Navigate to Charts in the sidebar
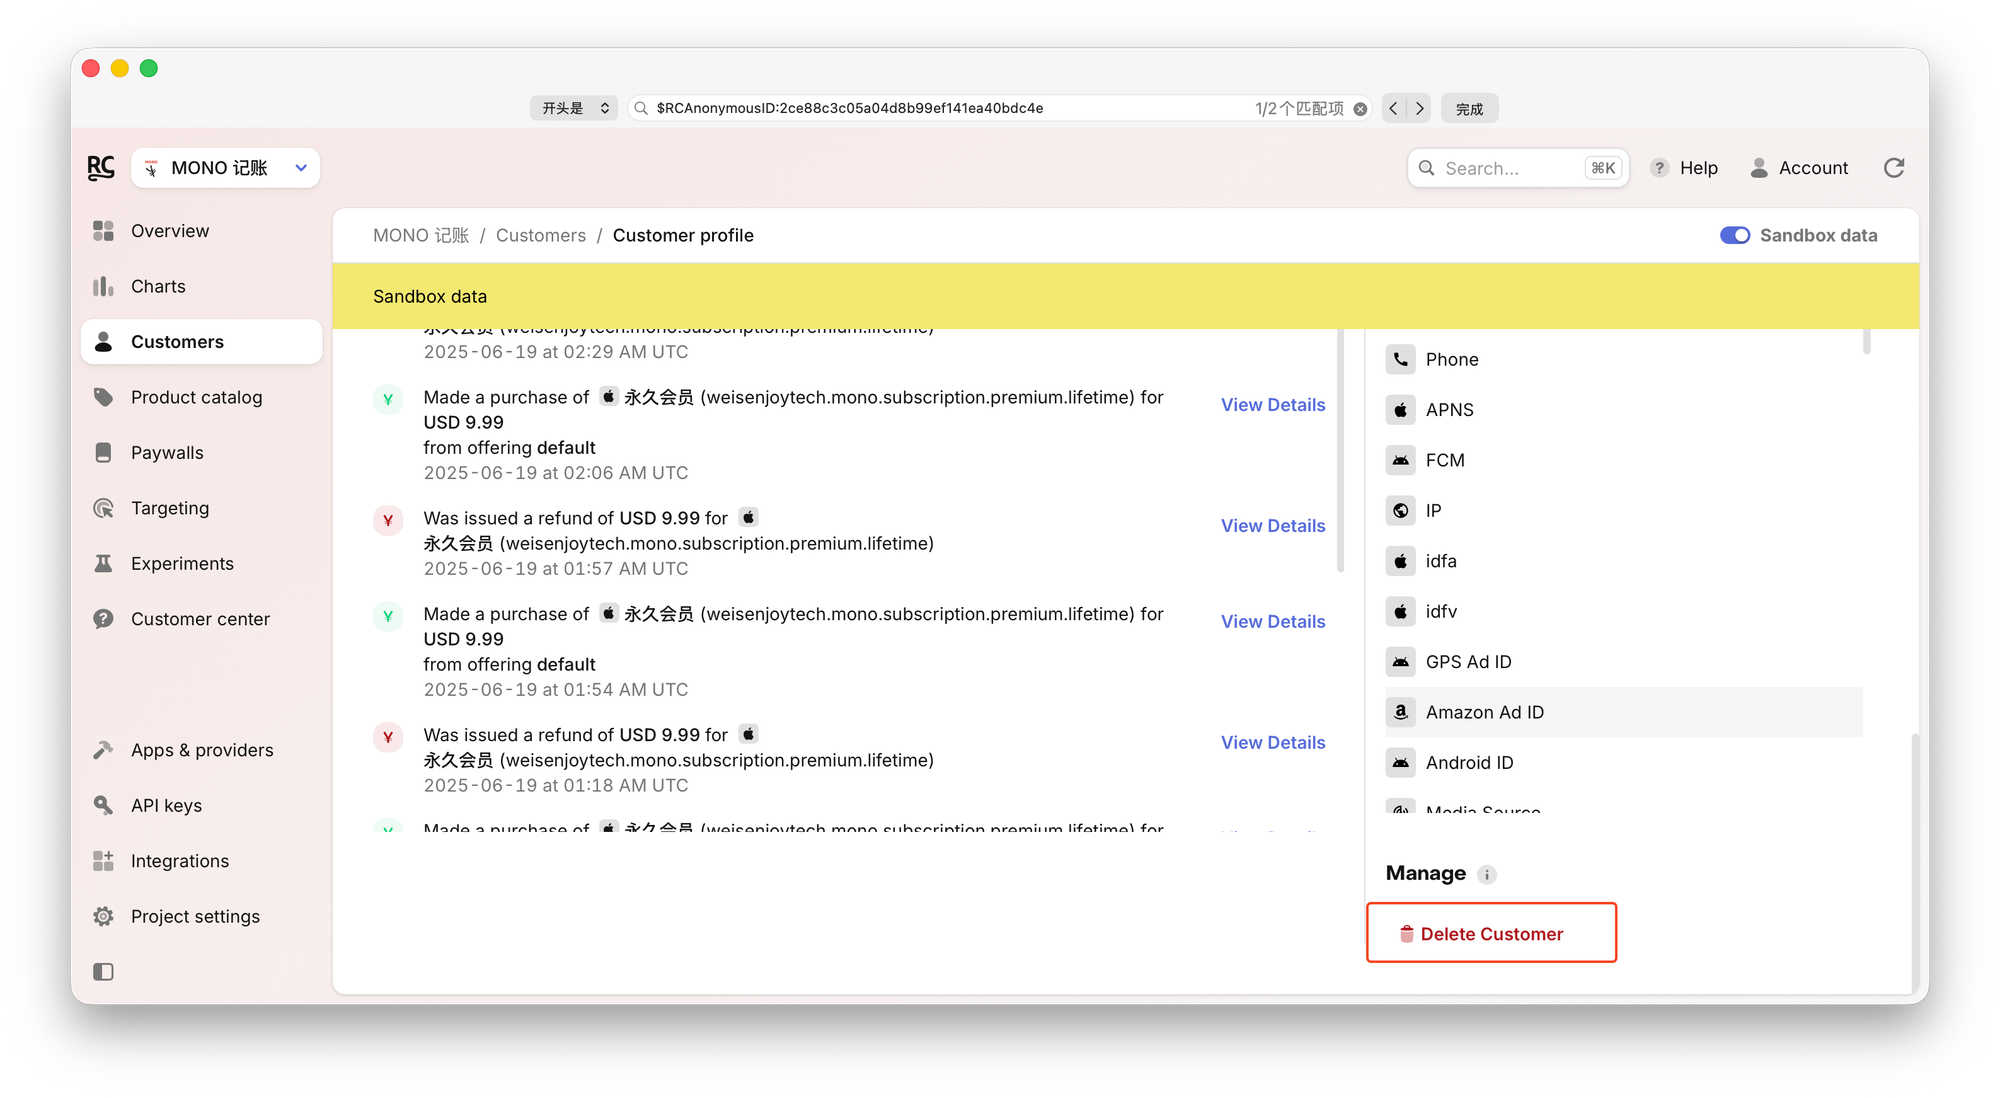Image resolution: width=2000 pixels, height=1098 pixels. pyautogui.click(x=158, y=286)
